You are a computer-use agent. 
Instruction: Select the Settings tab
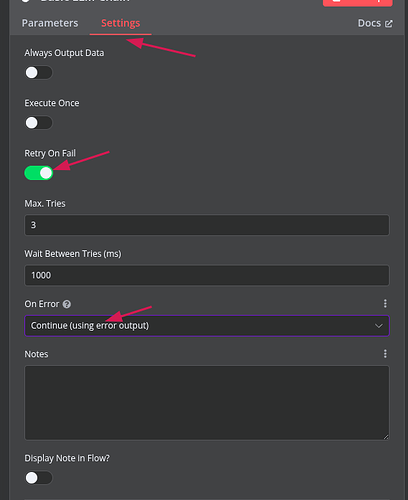pos(121,23)
